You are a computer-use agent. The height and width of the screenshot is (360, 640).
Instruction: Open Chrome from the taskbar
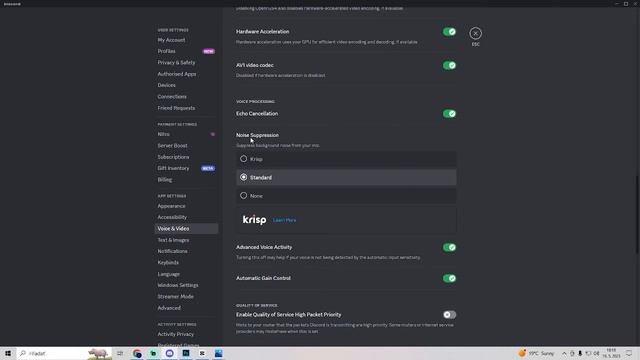(137, 353)
